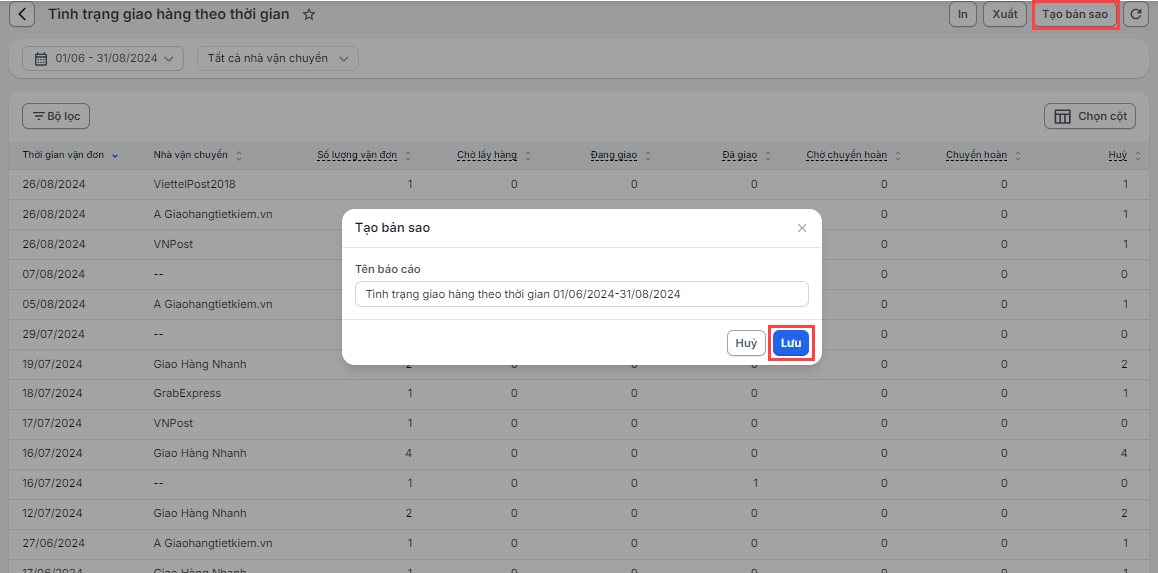This screenshot has height=573, width=1158.
Task: Sort by Thời gian vận đơn arrow
Action: click(x=115, y=156)
